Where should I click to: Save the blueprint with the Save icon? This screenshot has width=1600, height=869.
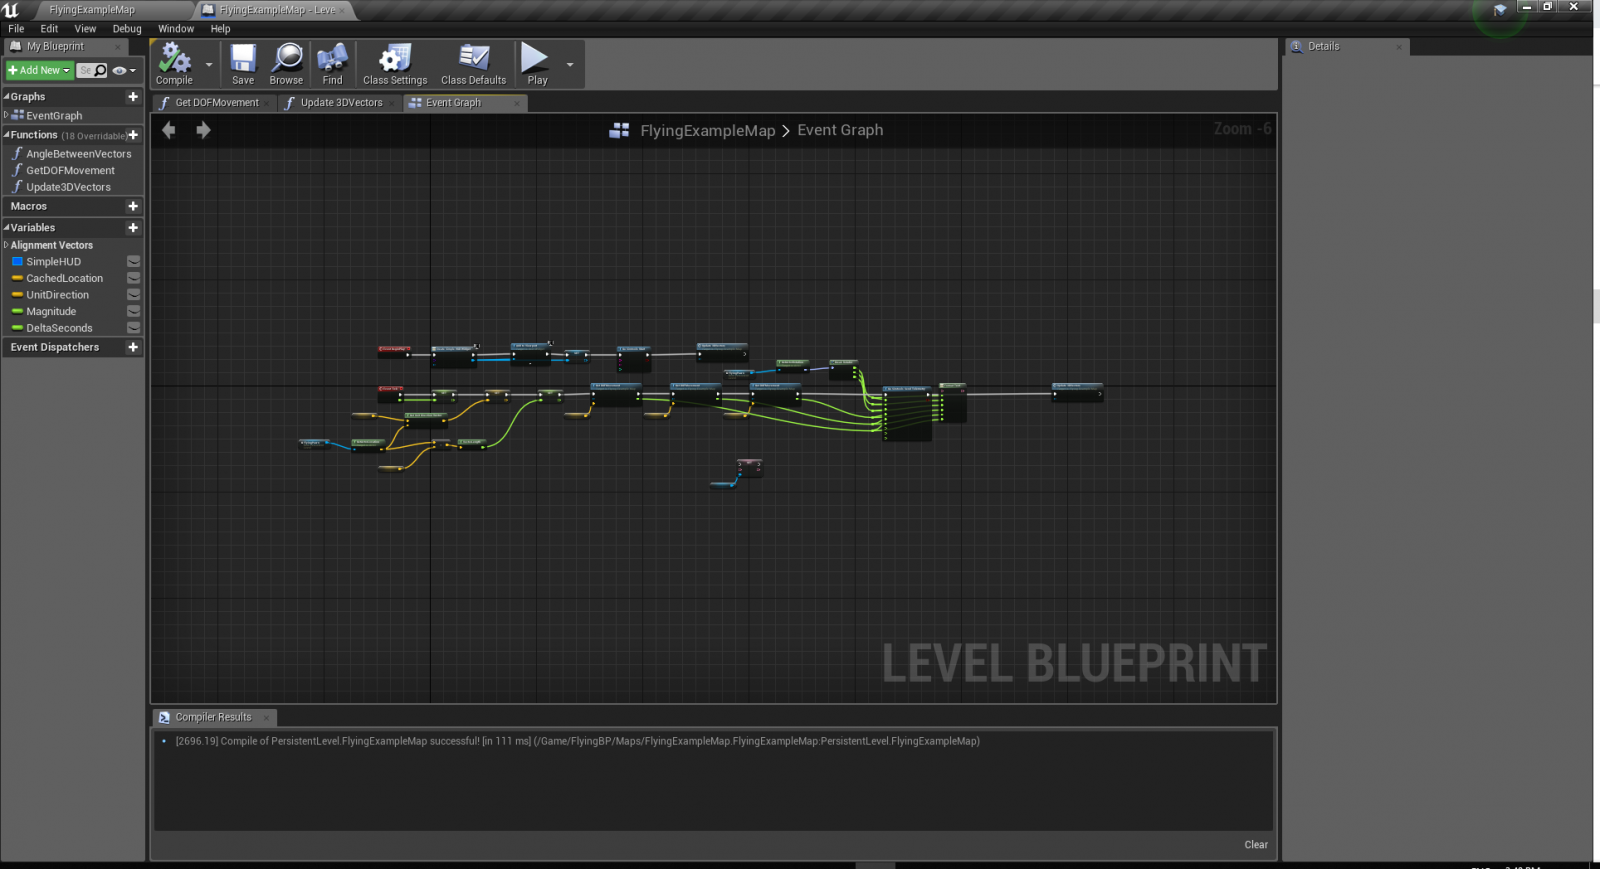click(x=243, y=64)
